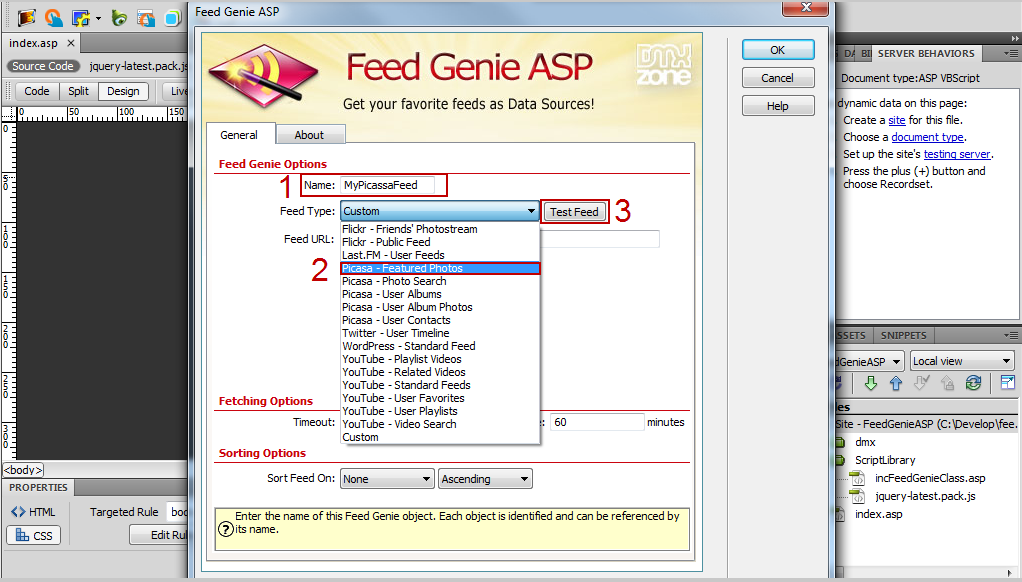This screenshot has width=1022, height=582.
Task: Choose YouTube - User Favorites option
Action: tap(440, 398)
